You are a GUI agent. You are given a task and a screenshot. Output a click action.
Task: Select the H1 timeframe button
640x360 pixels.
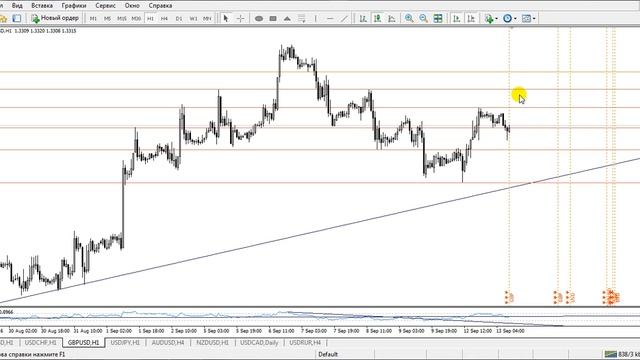pyautogui.click(x=150, y=18)
